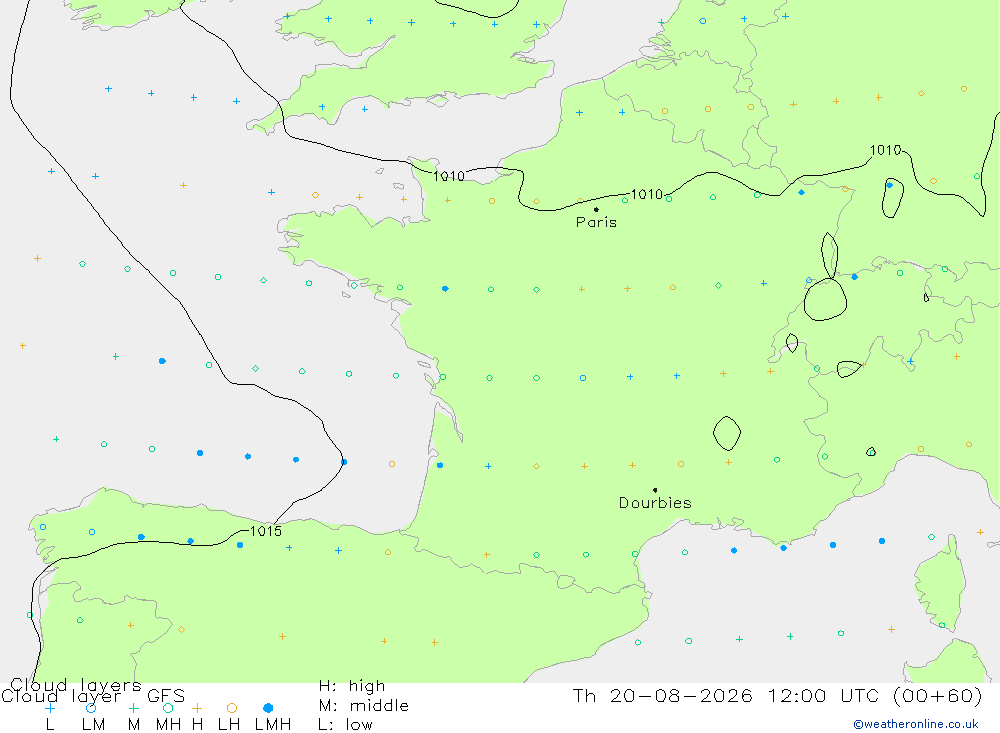Screen dimensions: 1000x733
Task: Click the 1010 label immediately right of Paris
Action: point(647,194)
